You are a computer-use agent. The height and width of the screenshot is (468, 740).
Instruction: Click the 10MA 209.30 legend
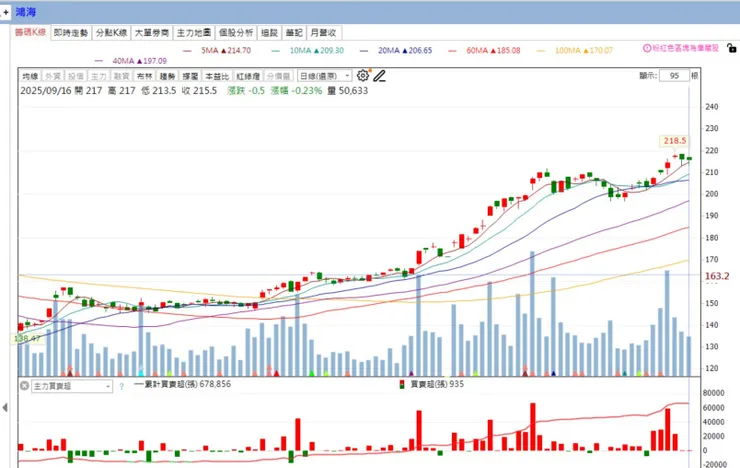tap(308, 50)
